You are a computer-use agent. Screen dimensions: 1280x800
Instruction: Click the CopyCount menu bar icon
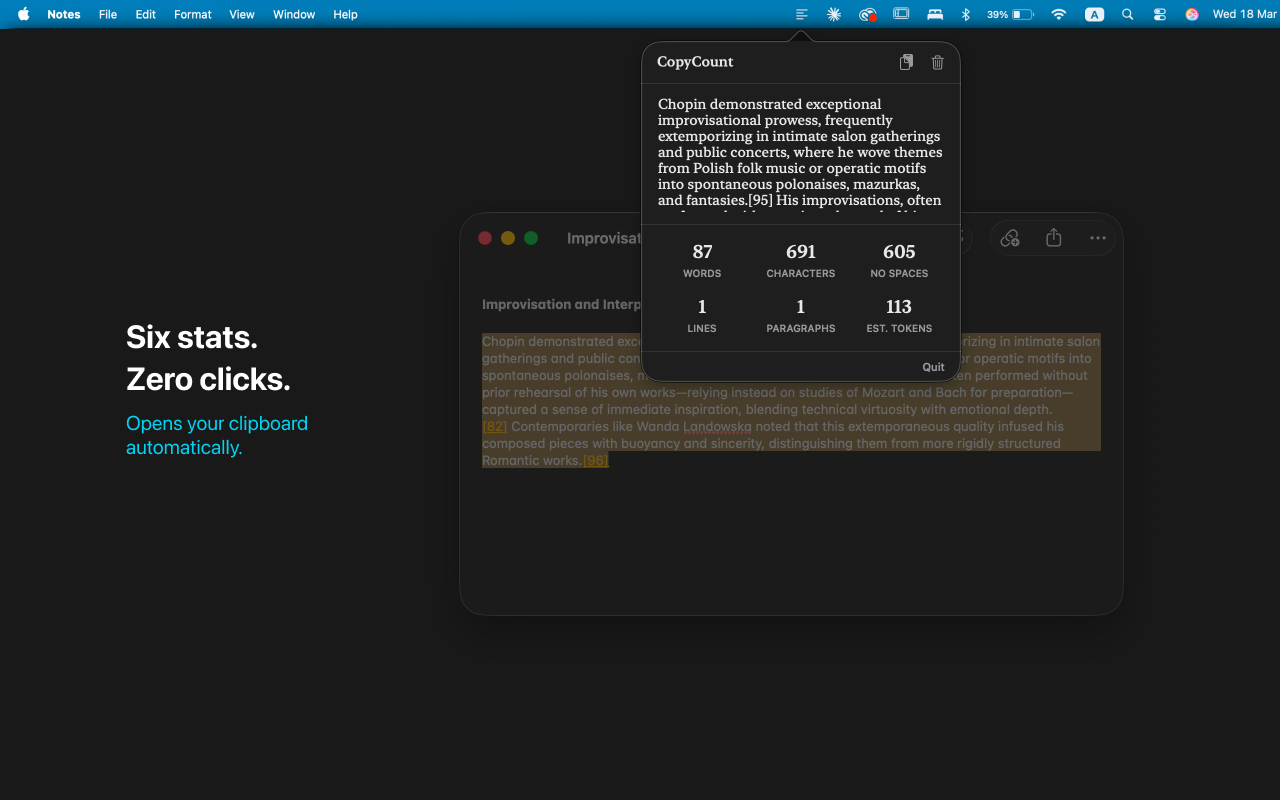point(801,14)
